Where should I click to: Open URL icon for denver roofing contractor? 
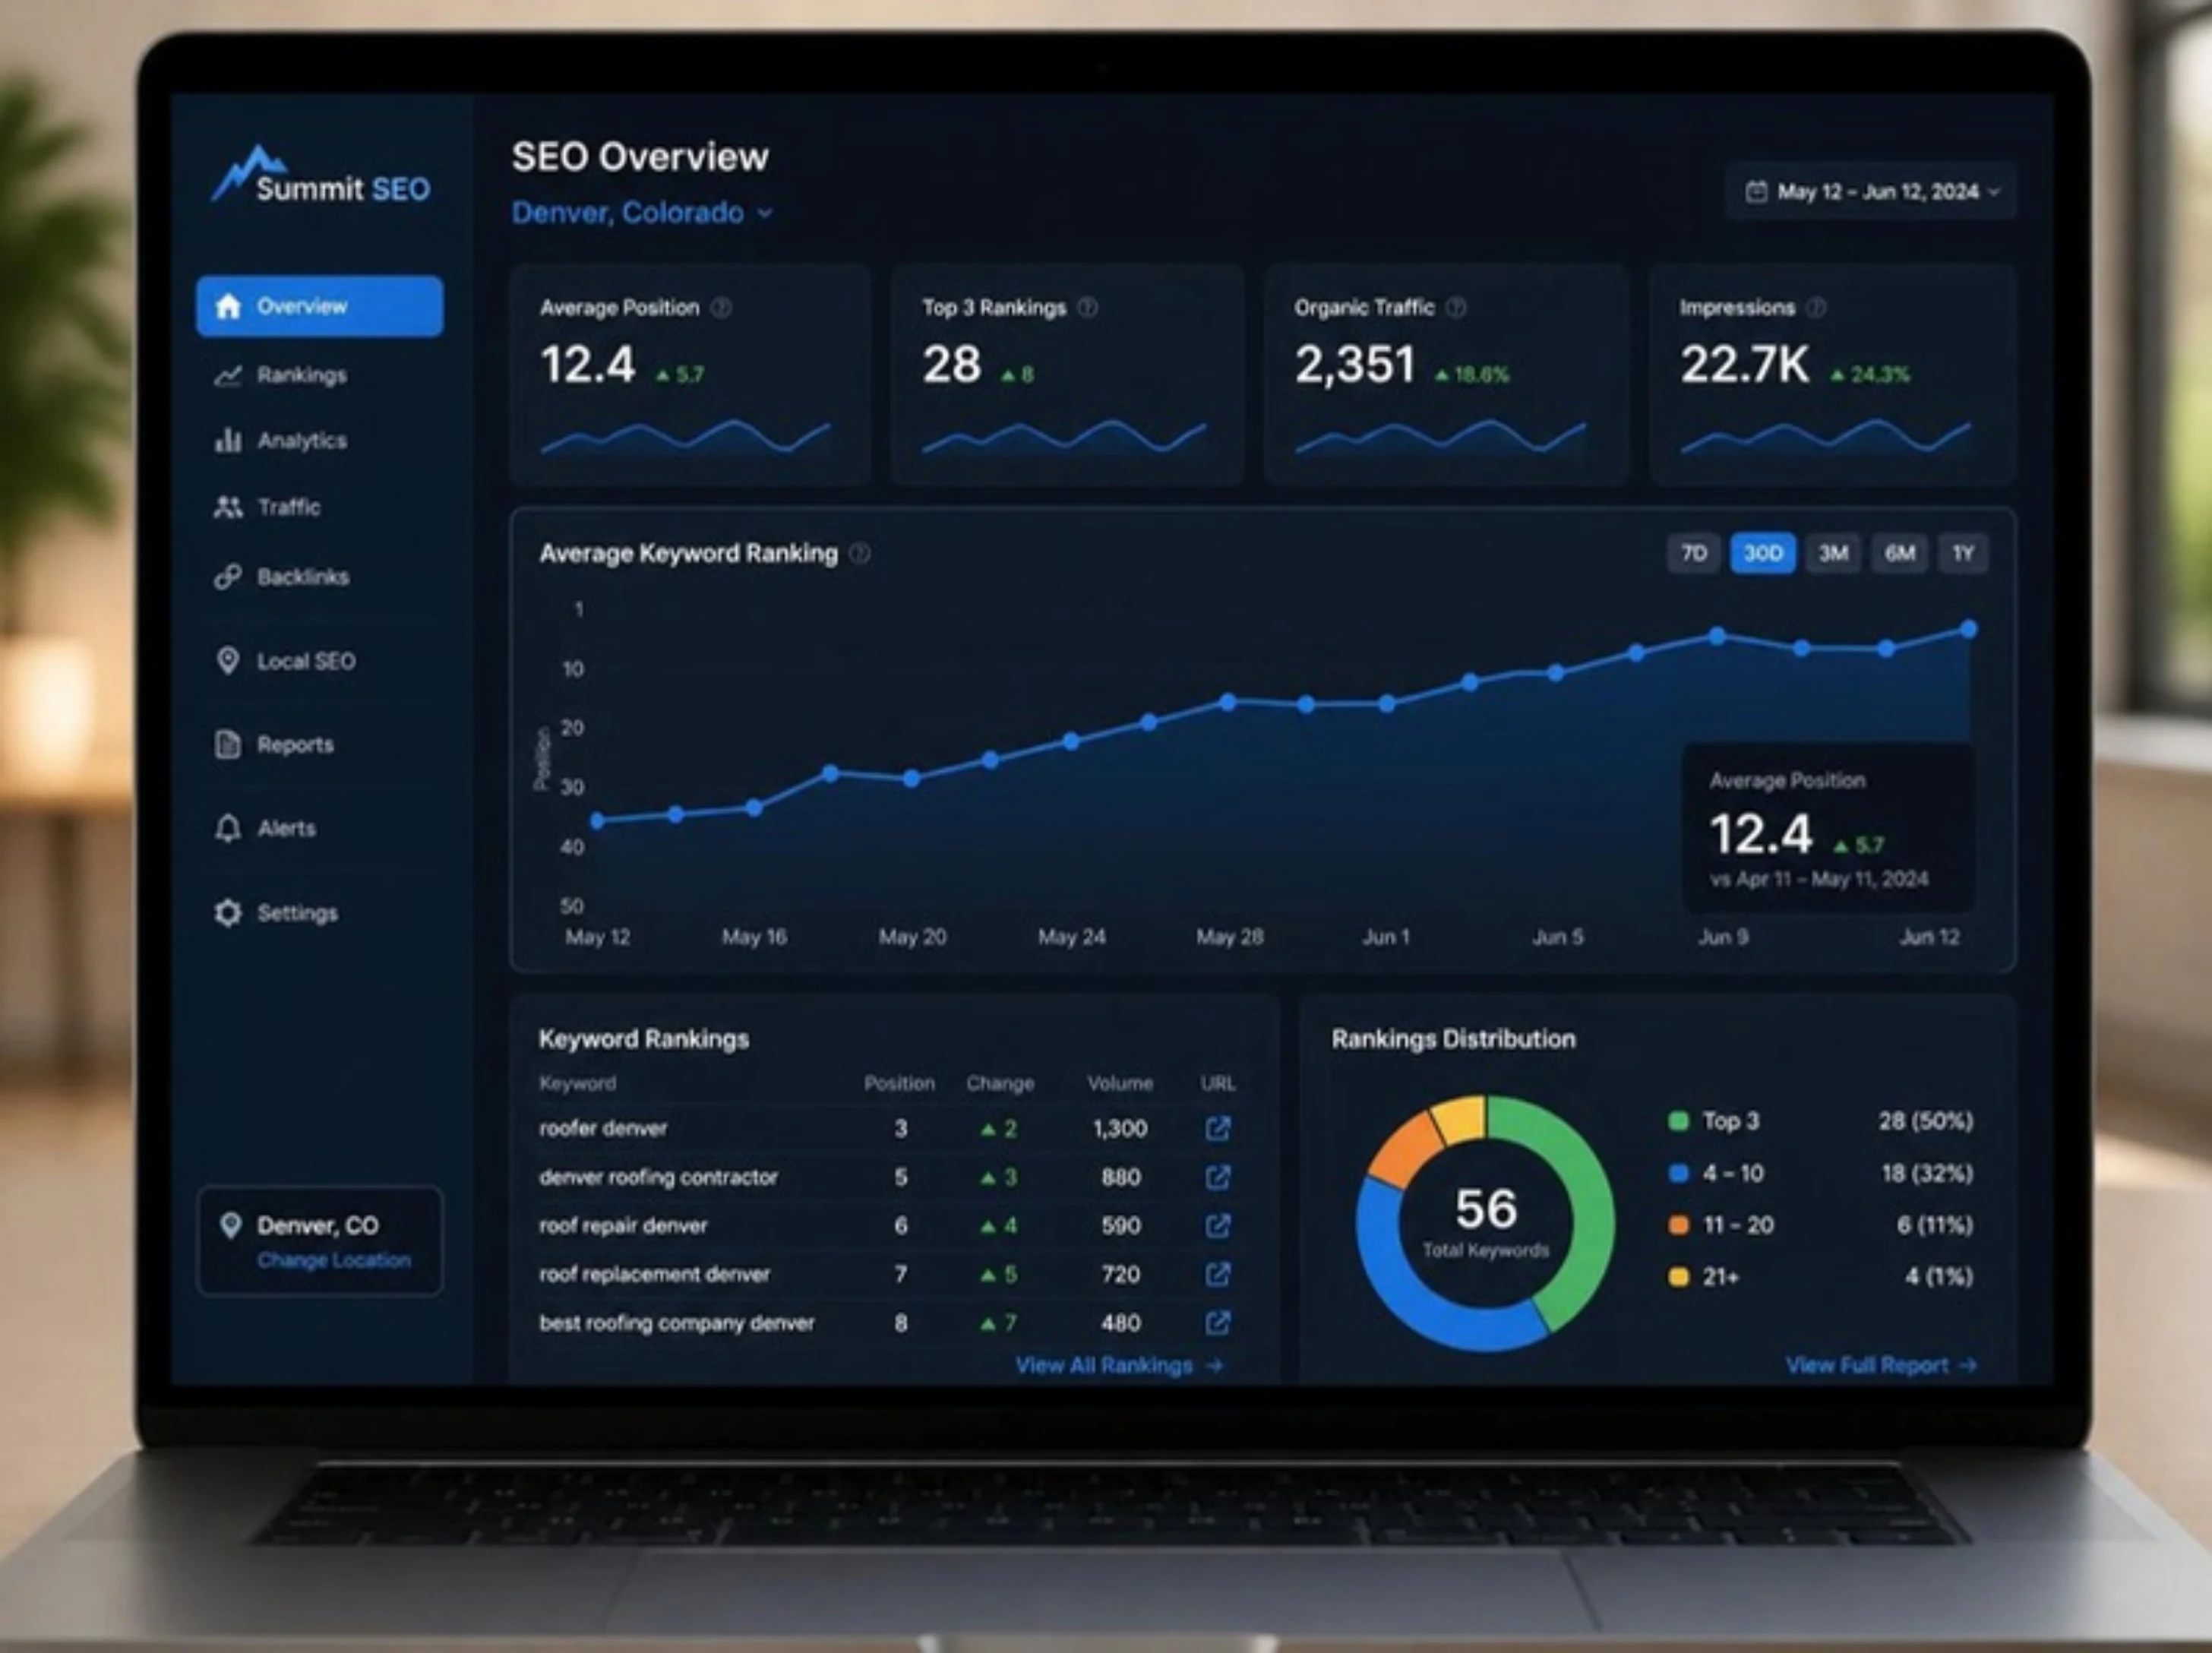(1218, 1177)
